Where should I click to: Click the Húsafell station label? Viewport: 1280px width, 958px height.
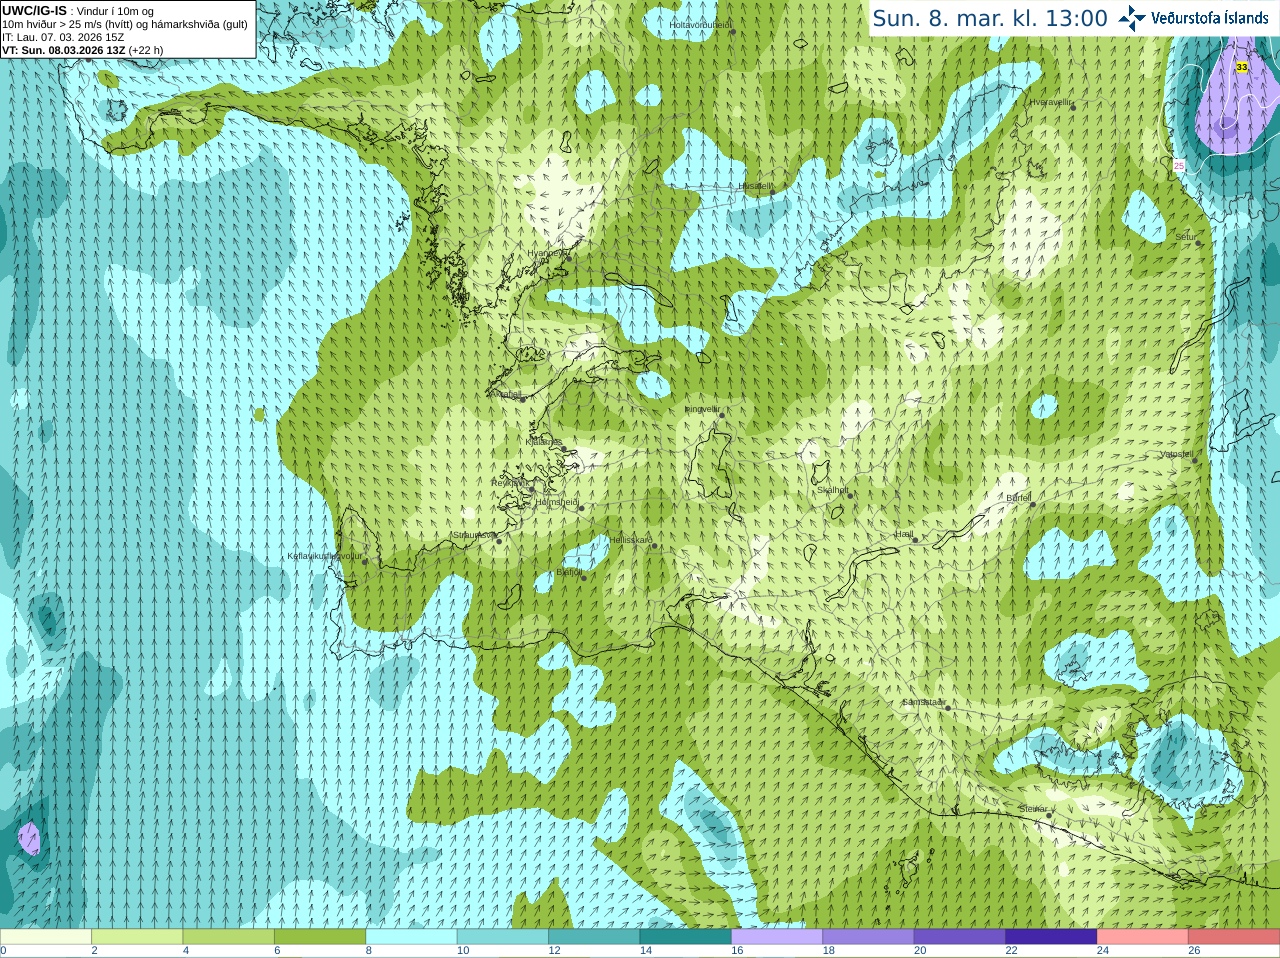[755, 186]
